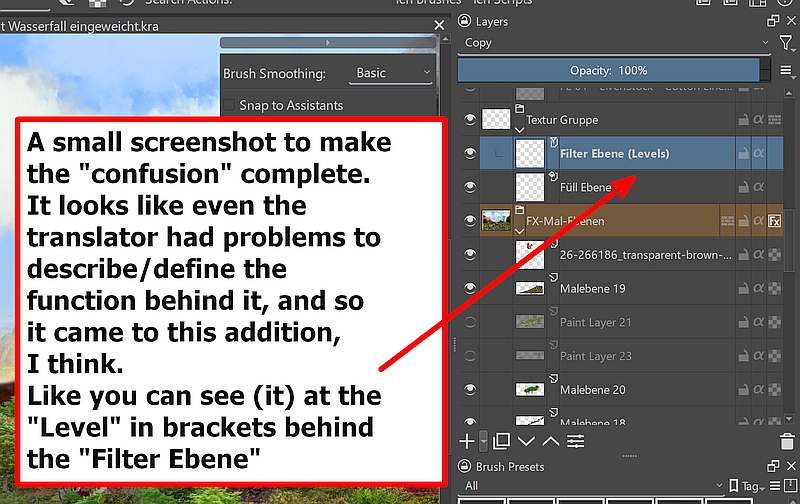Open the Copy blend mode dropdown
Image resolution: width=800 pixels, height=504 pixels.
(615, 43)
